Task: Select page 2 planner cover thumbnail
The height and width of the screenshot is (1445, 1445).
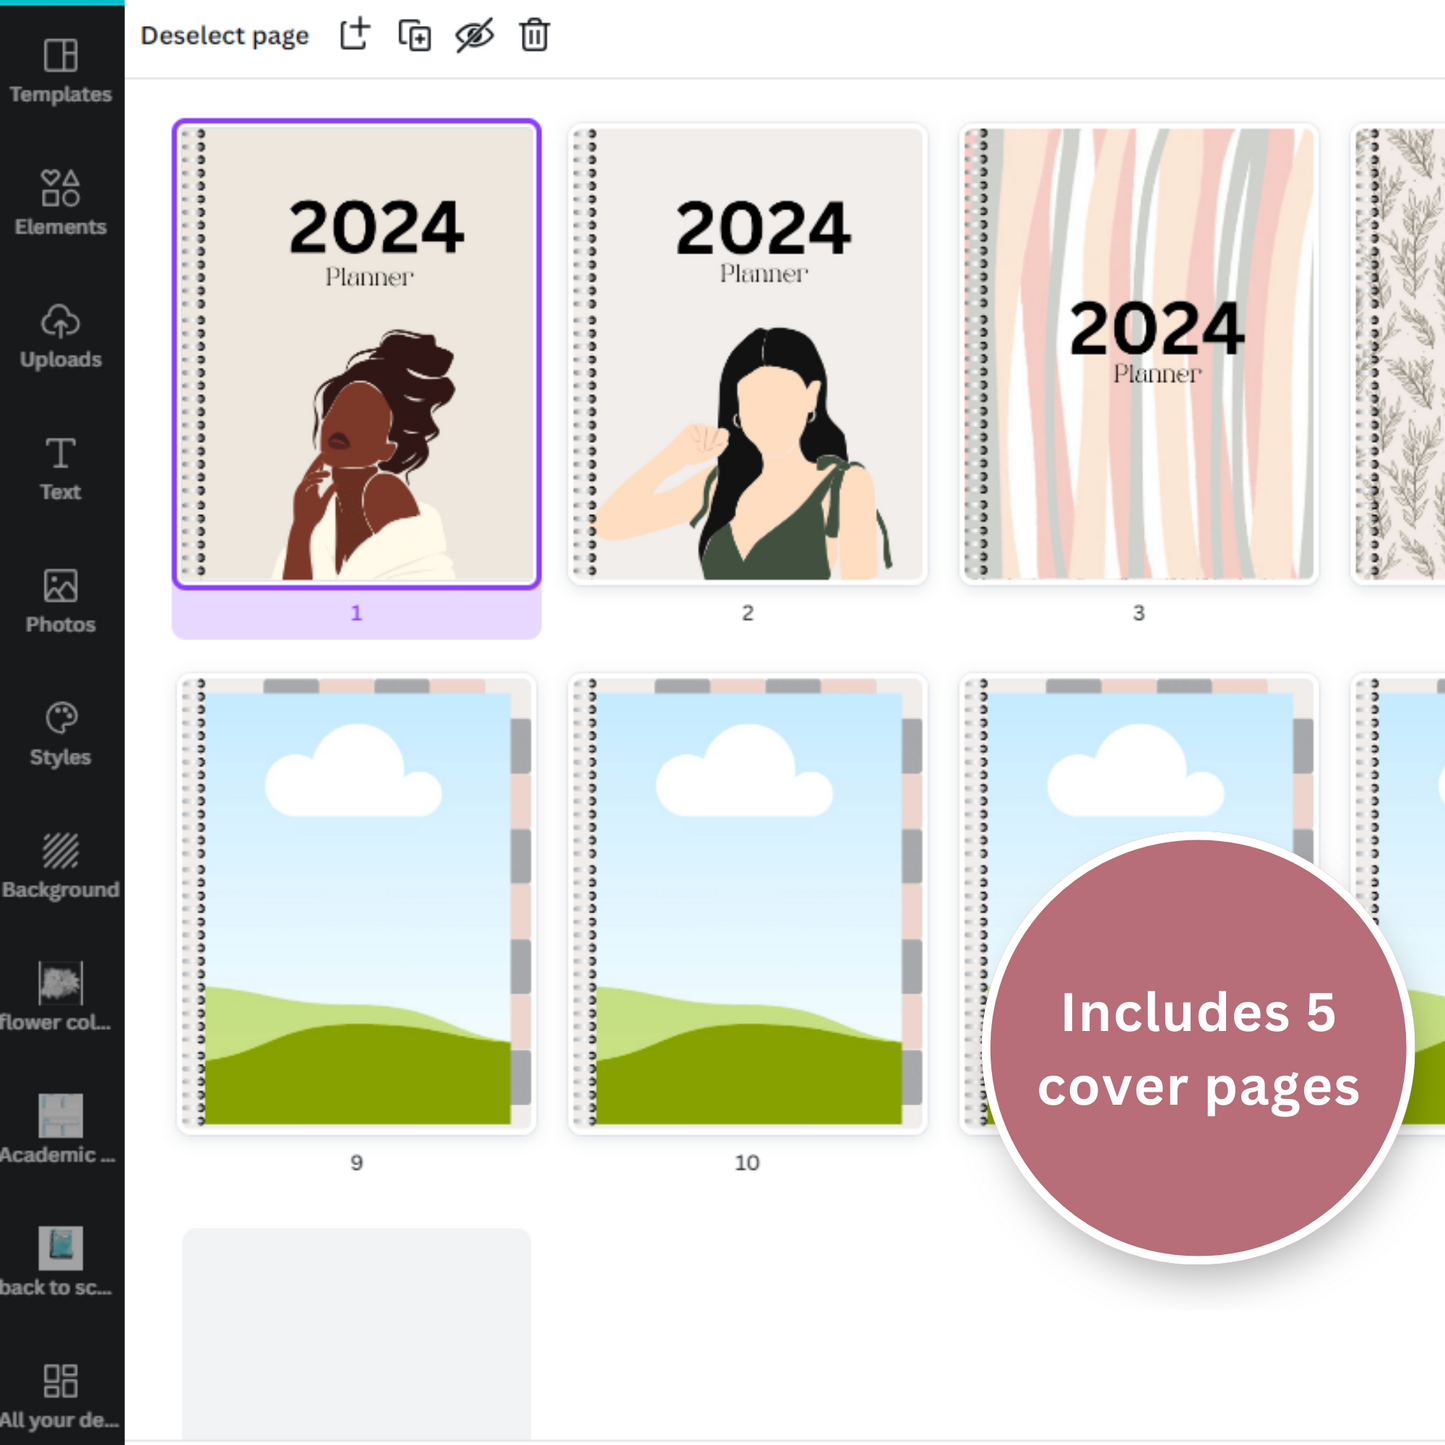Action: [747, 354]
